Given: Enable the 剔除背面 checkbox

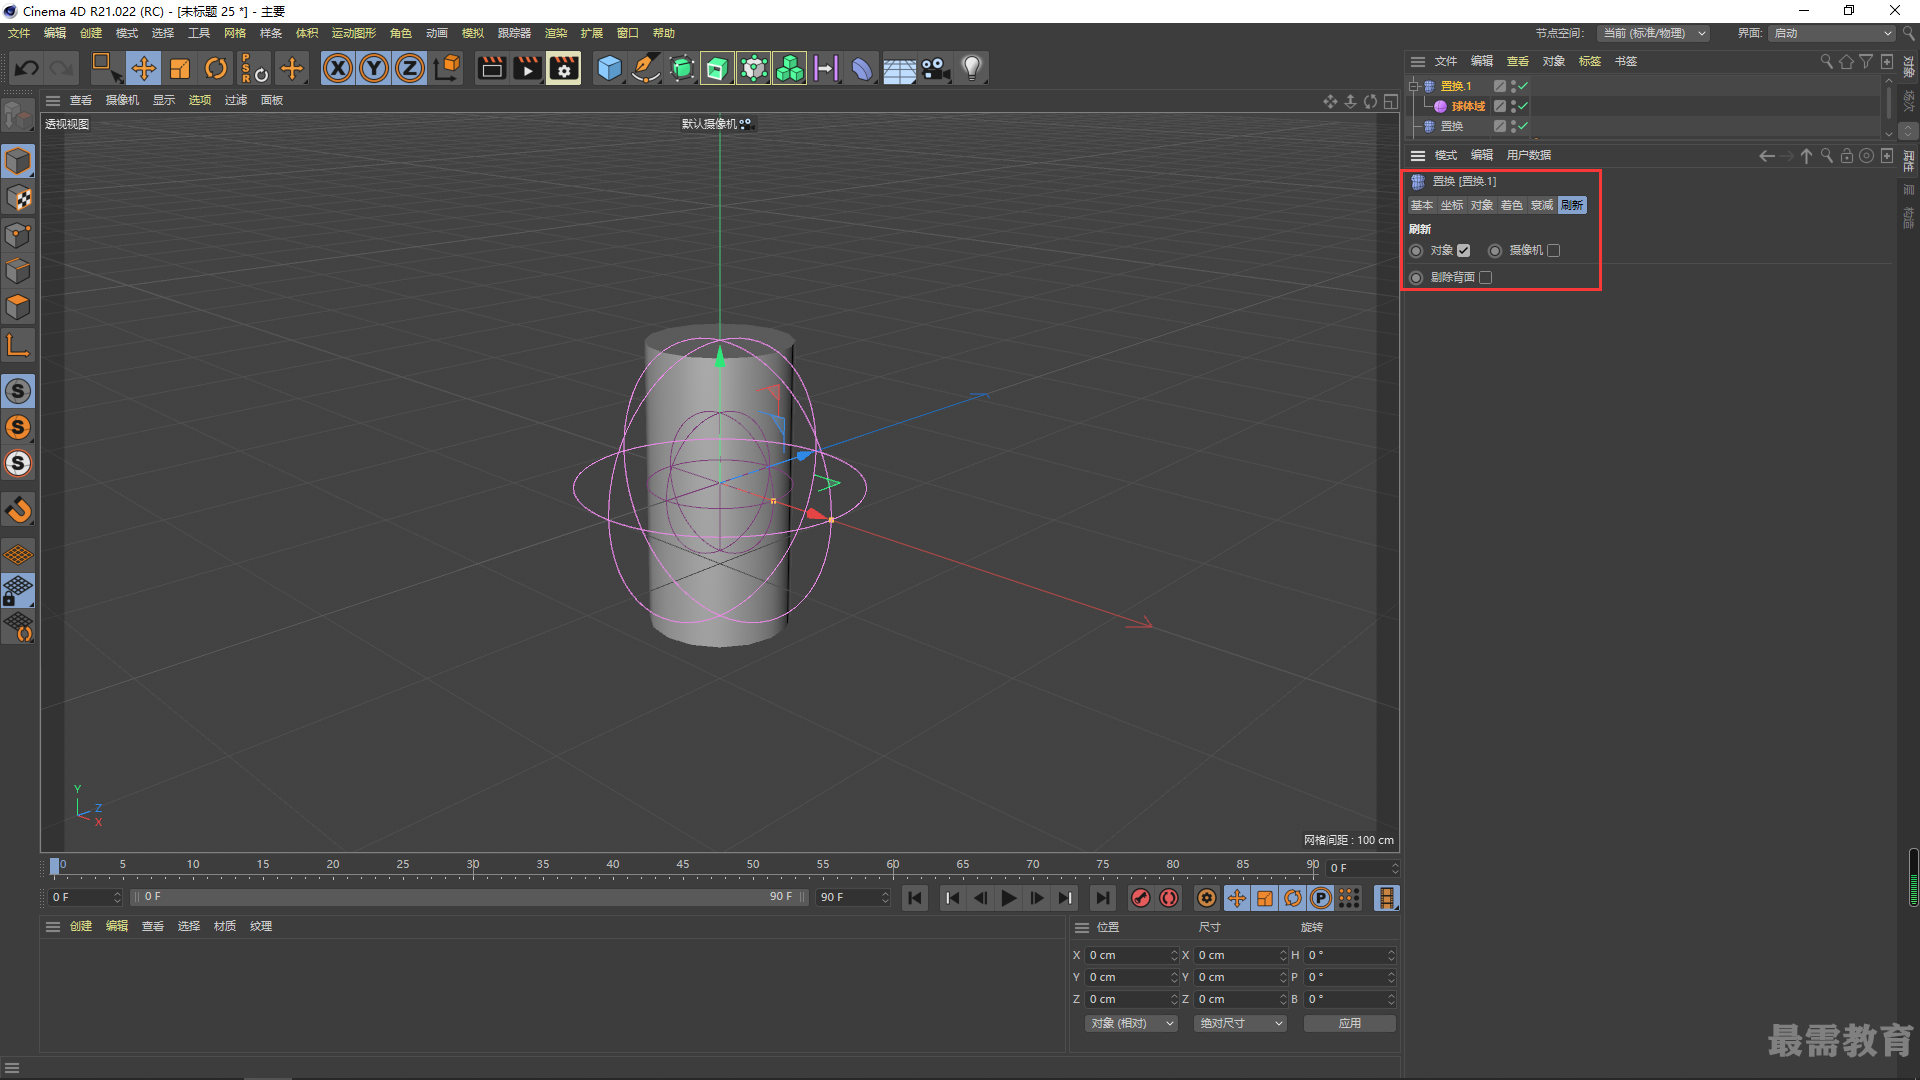Looking at the screenshot, I should 1486,278.
